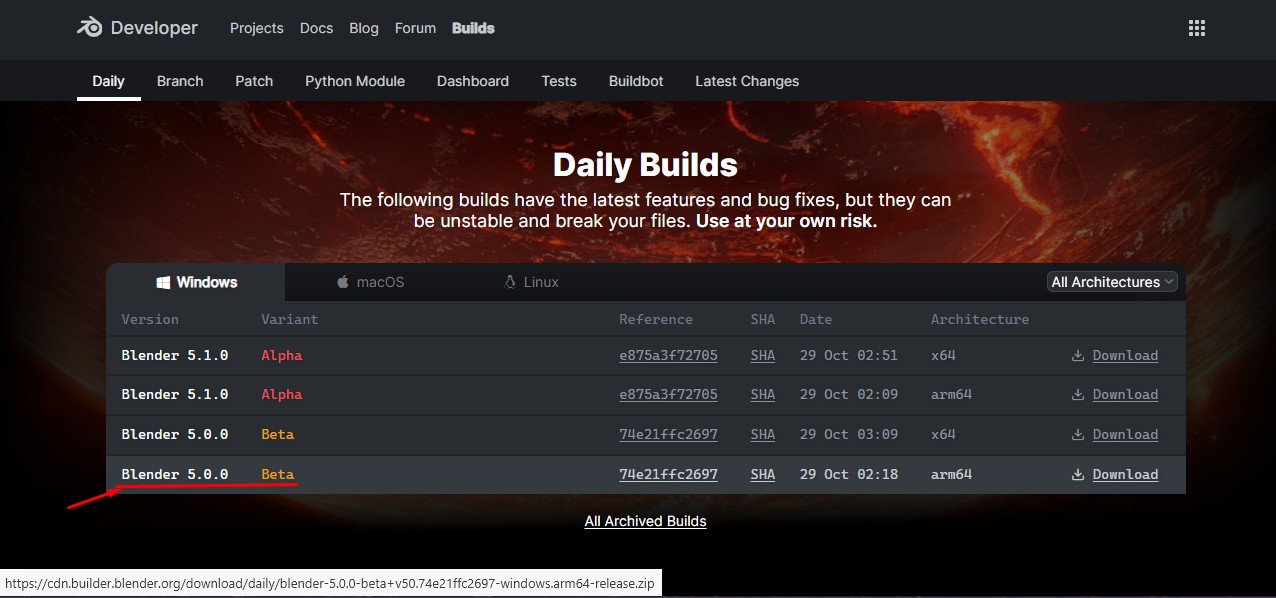1276x598 pixels.
Task: Click Alpha label in x64 row
Action: pos(281,355)
